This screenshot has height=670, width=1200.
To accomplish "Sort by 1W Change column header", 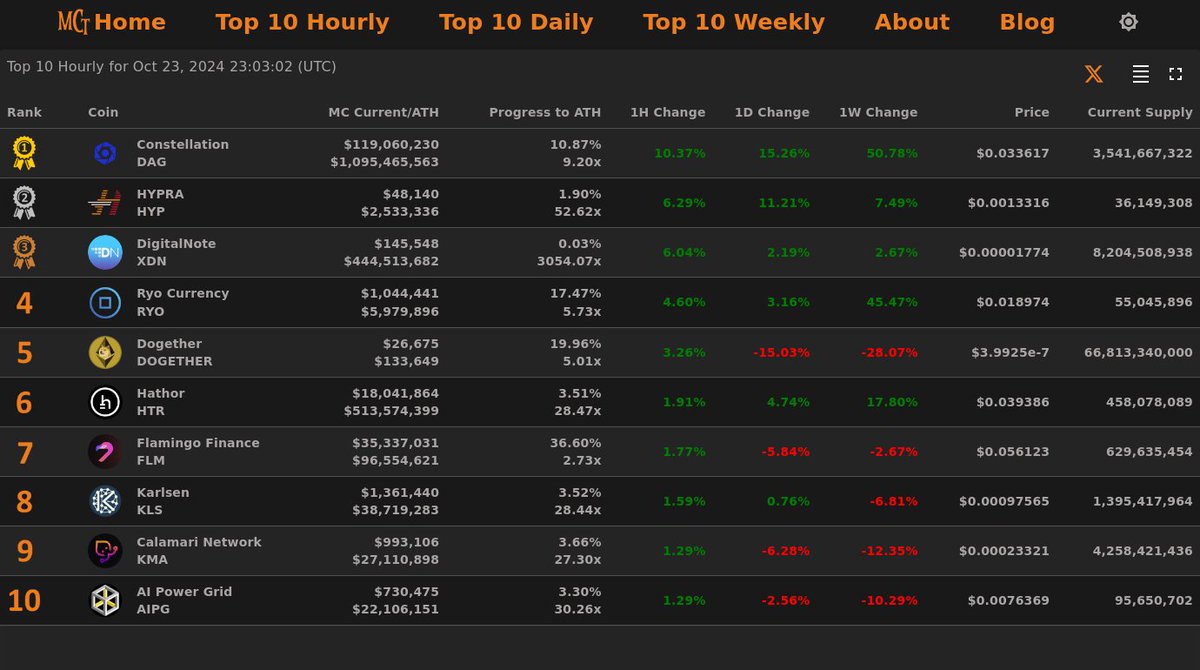I will tap(878, 113).
